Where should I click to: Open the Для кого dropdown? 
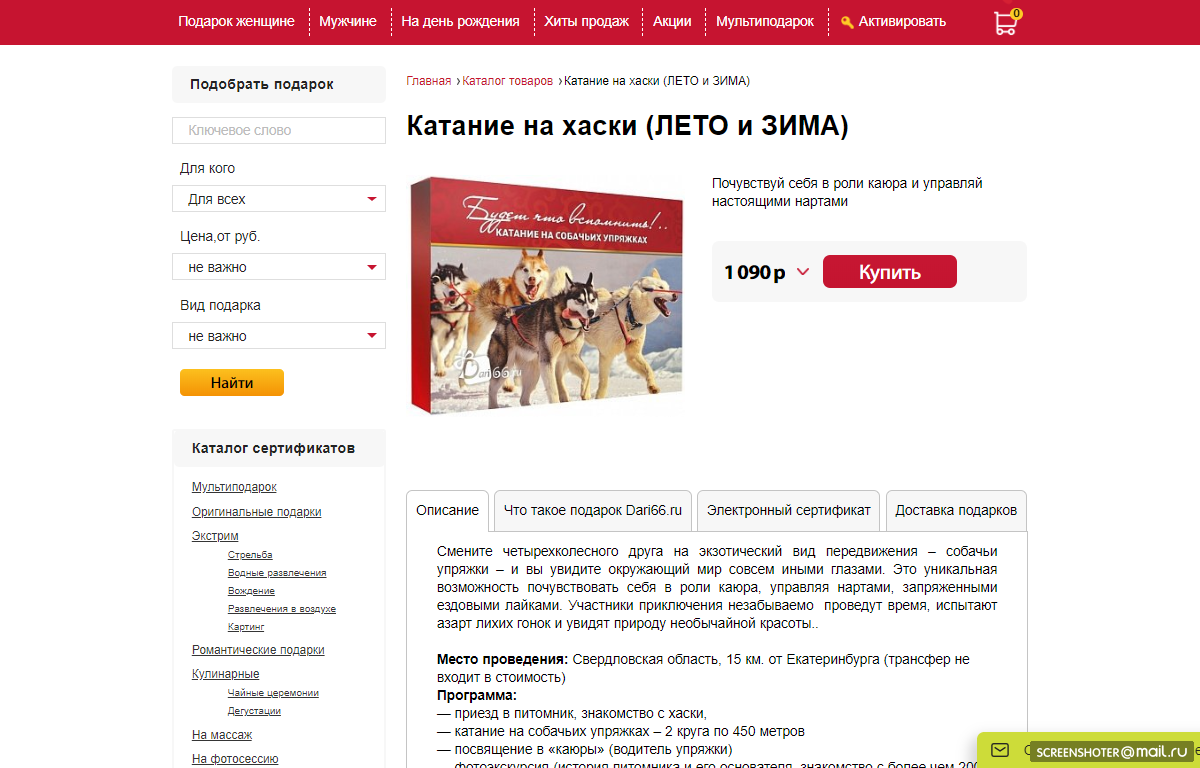pos(279,199)
